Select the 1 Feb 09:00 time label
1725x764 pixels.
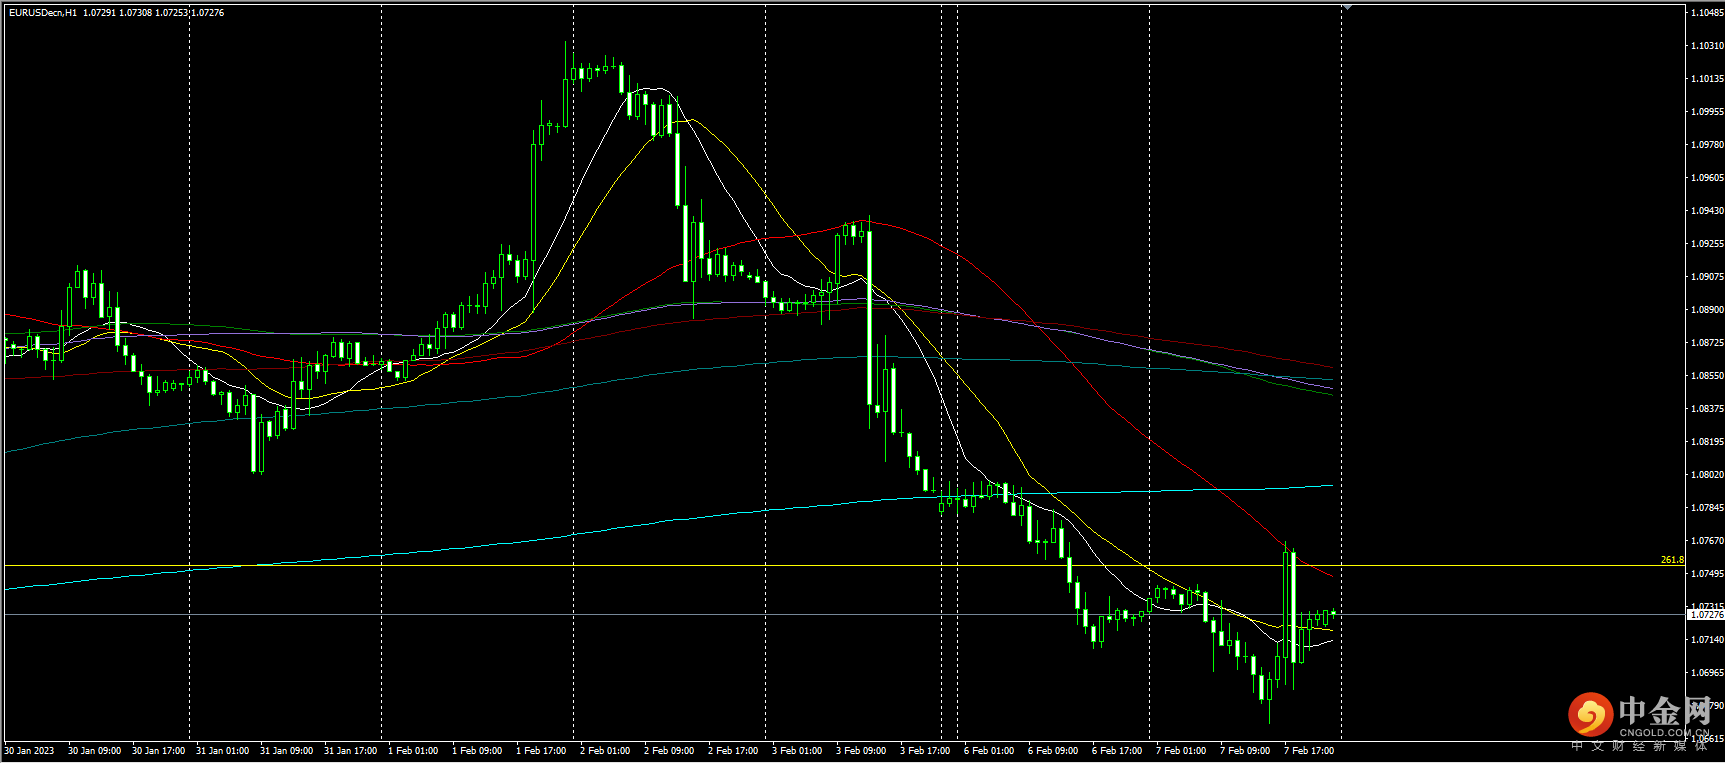click(x=477, y=750)
